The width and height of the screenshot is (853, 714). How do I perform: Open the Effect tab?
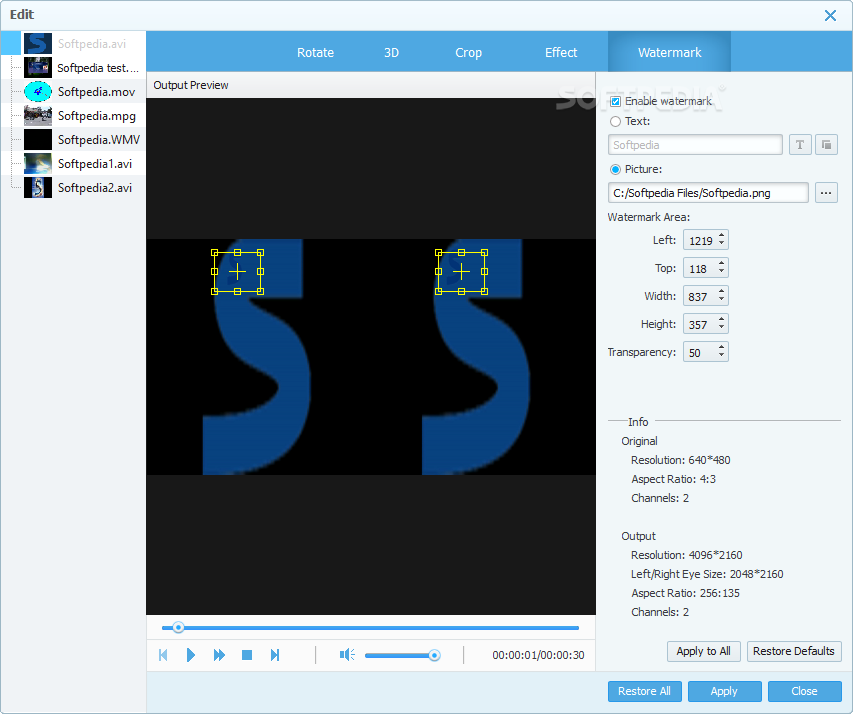pos(561,52)
